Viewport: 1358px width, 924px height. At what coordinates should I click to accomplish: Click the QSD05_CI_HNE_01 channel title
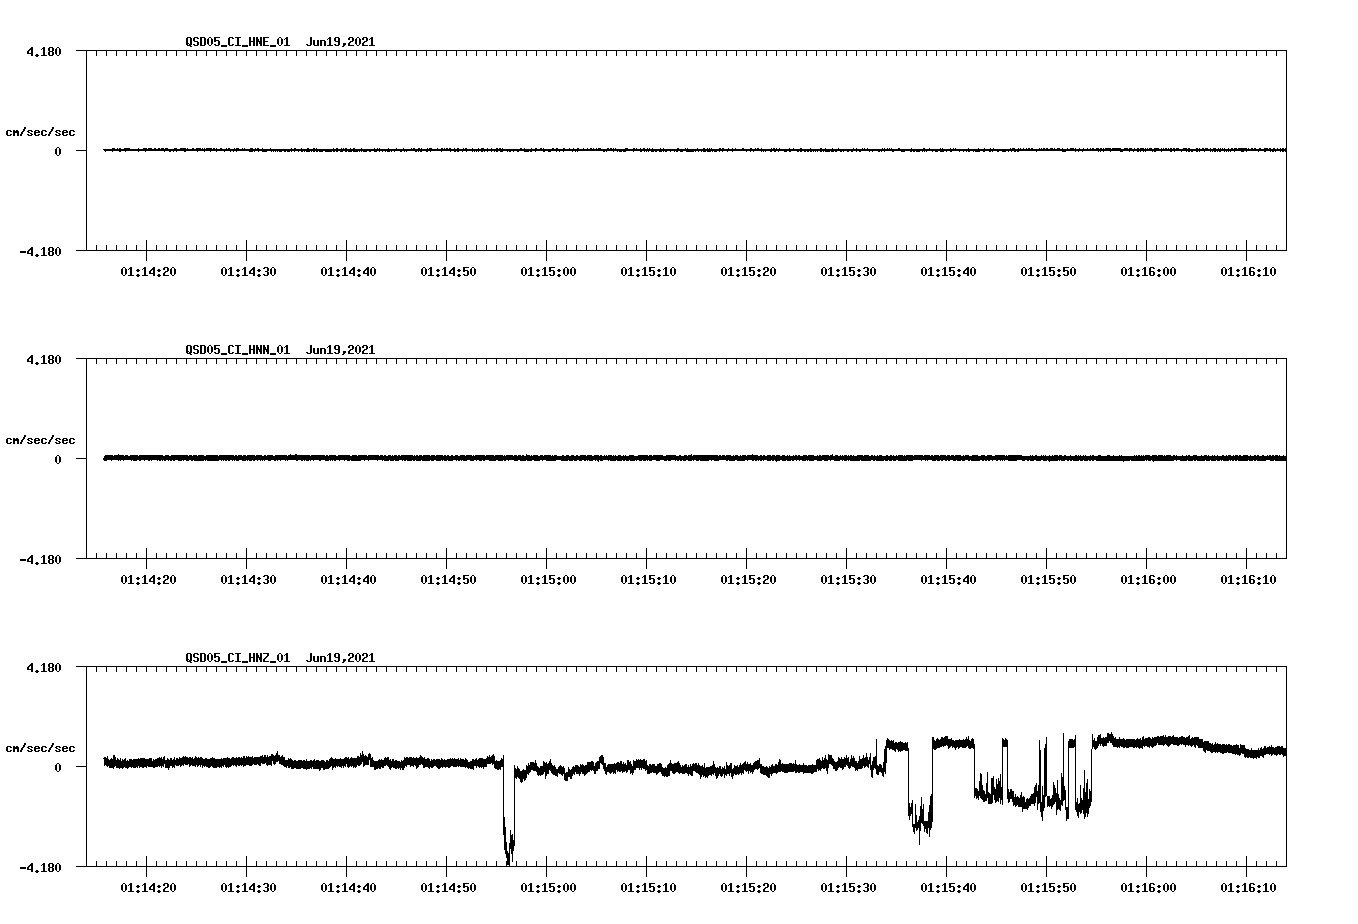pyautogui.click(x=238, y=42)
